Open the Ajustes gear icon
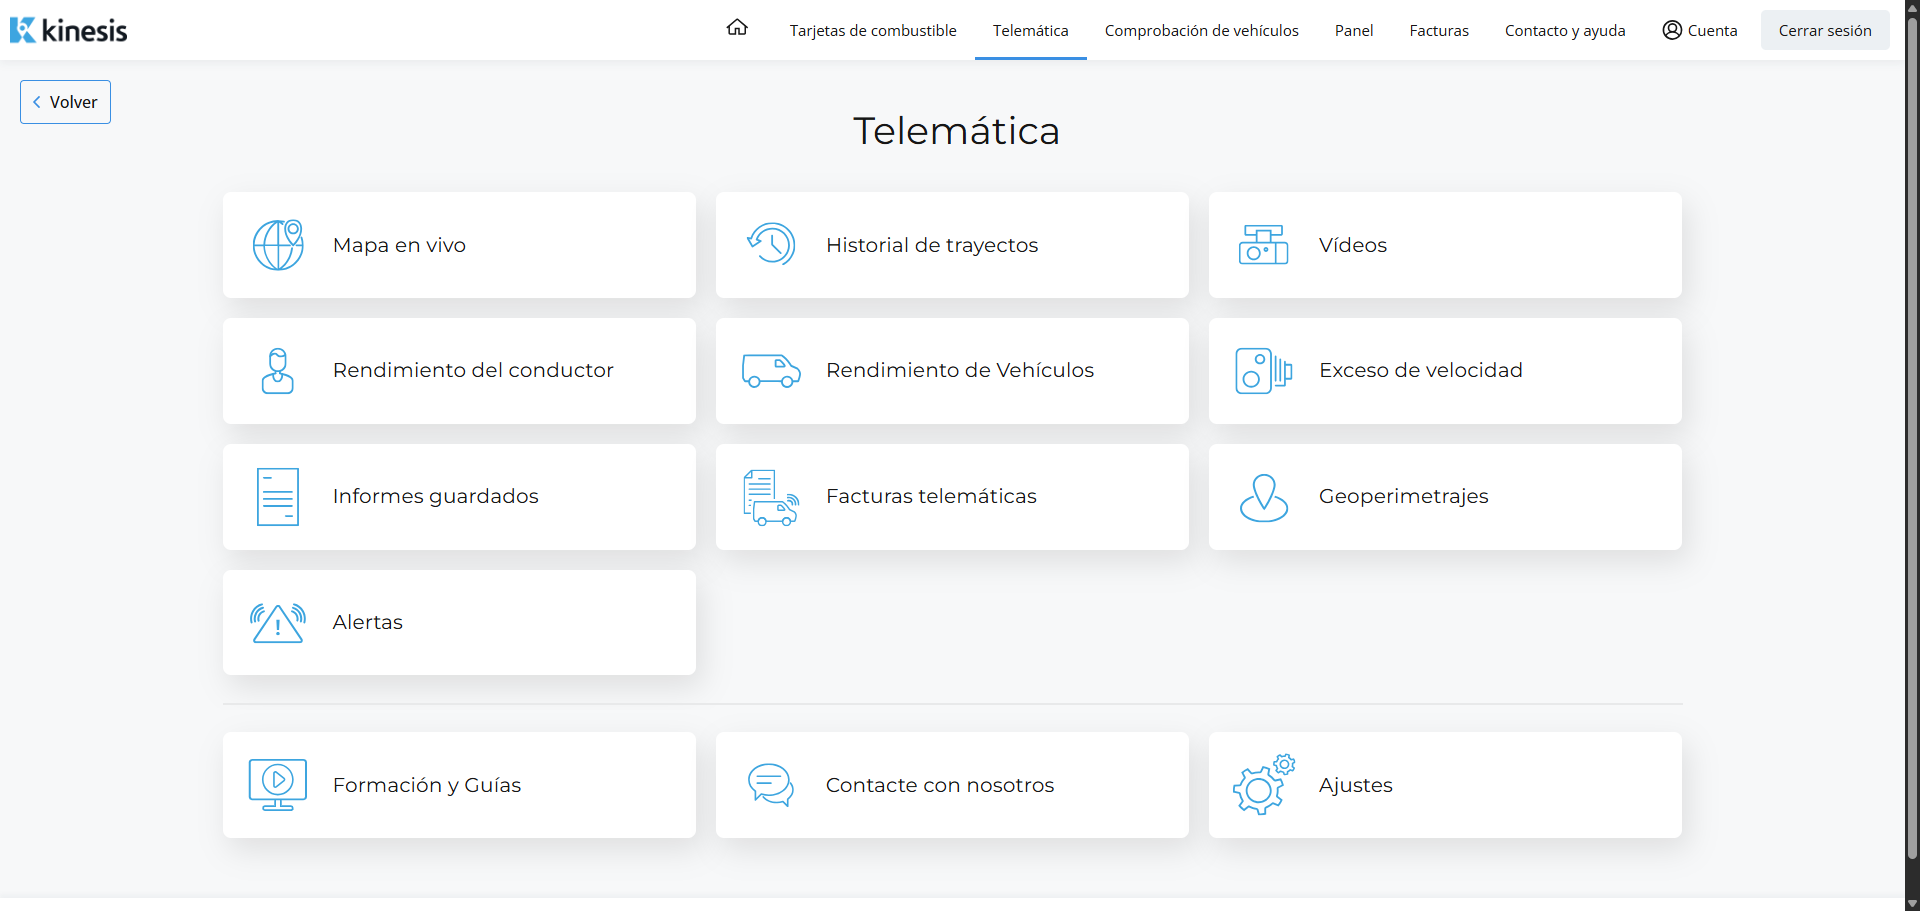Viewport: 1920px width, 911px height. (x=1264, y=785)
